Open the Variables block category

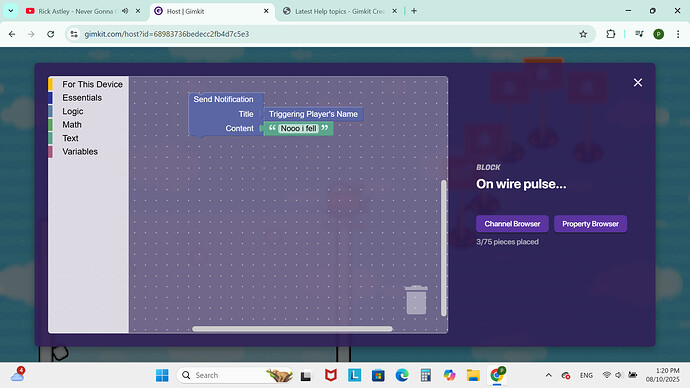pyautogui.click(x=80, y=151)
